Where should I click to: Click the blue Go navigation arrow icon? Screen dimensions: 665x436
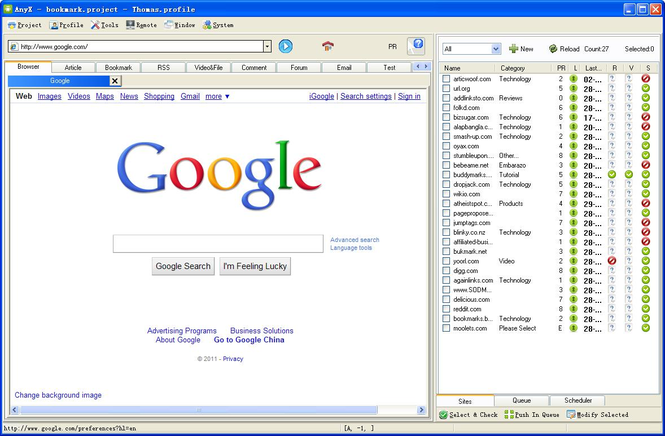(x=285, y=46)
